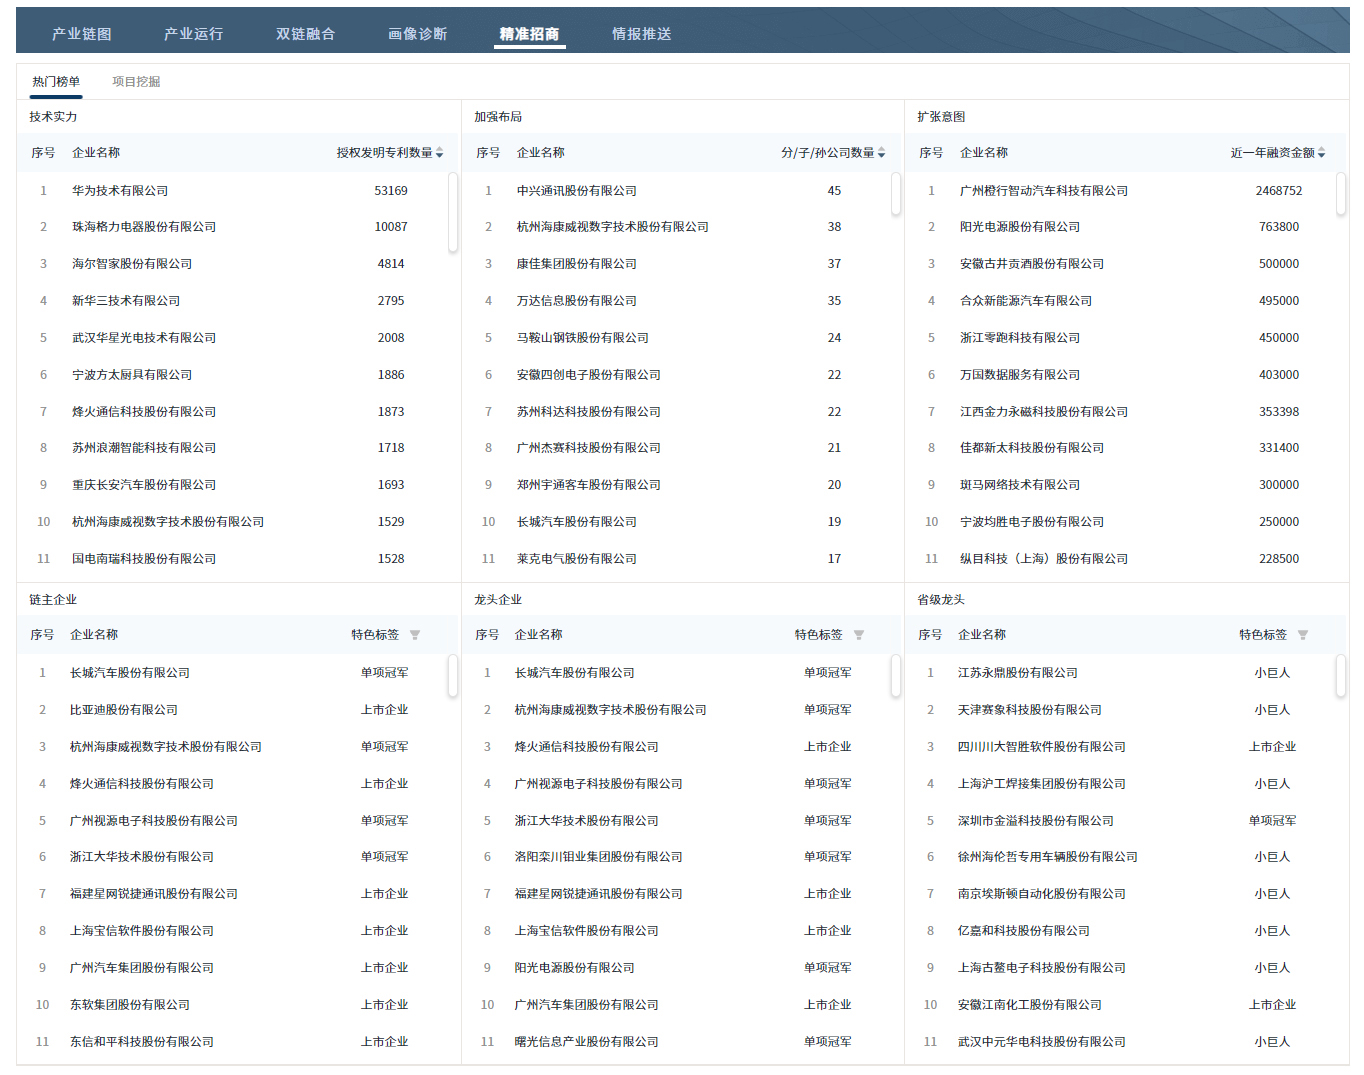
Task: Open 特色标签 filter in 龙头企业 table
Action: pos(859,635)
